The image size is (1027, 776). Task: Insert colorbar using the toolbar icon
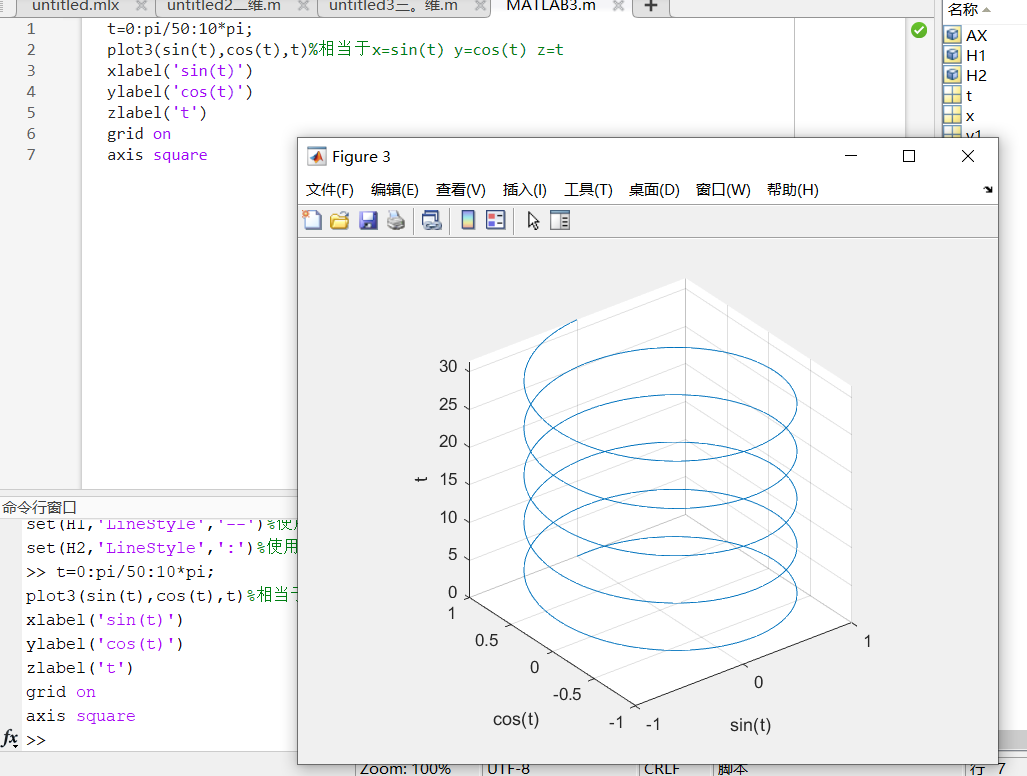coord(468,220)
